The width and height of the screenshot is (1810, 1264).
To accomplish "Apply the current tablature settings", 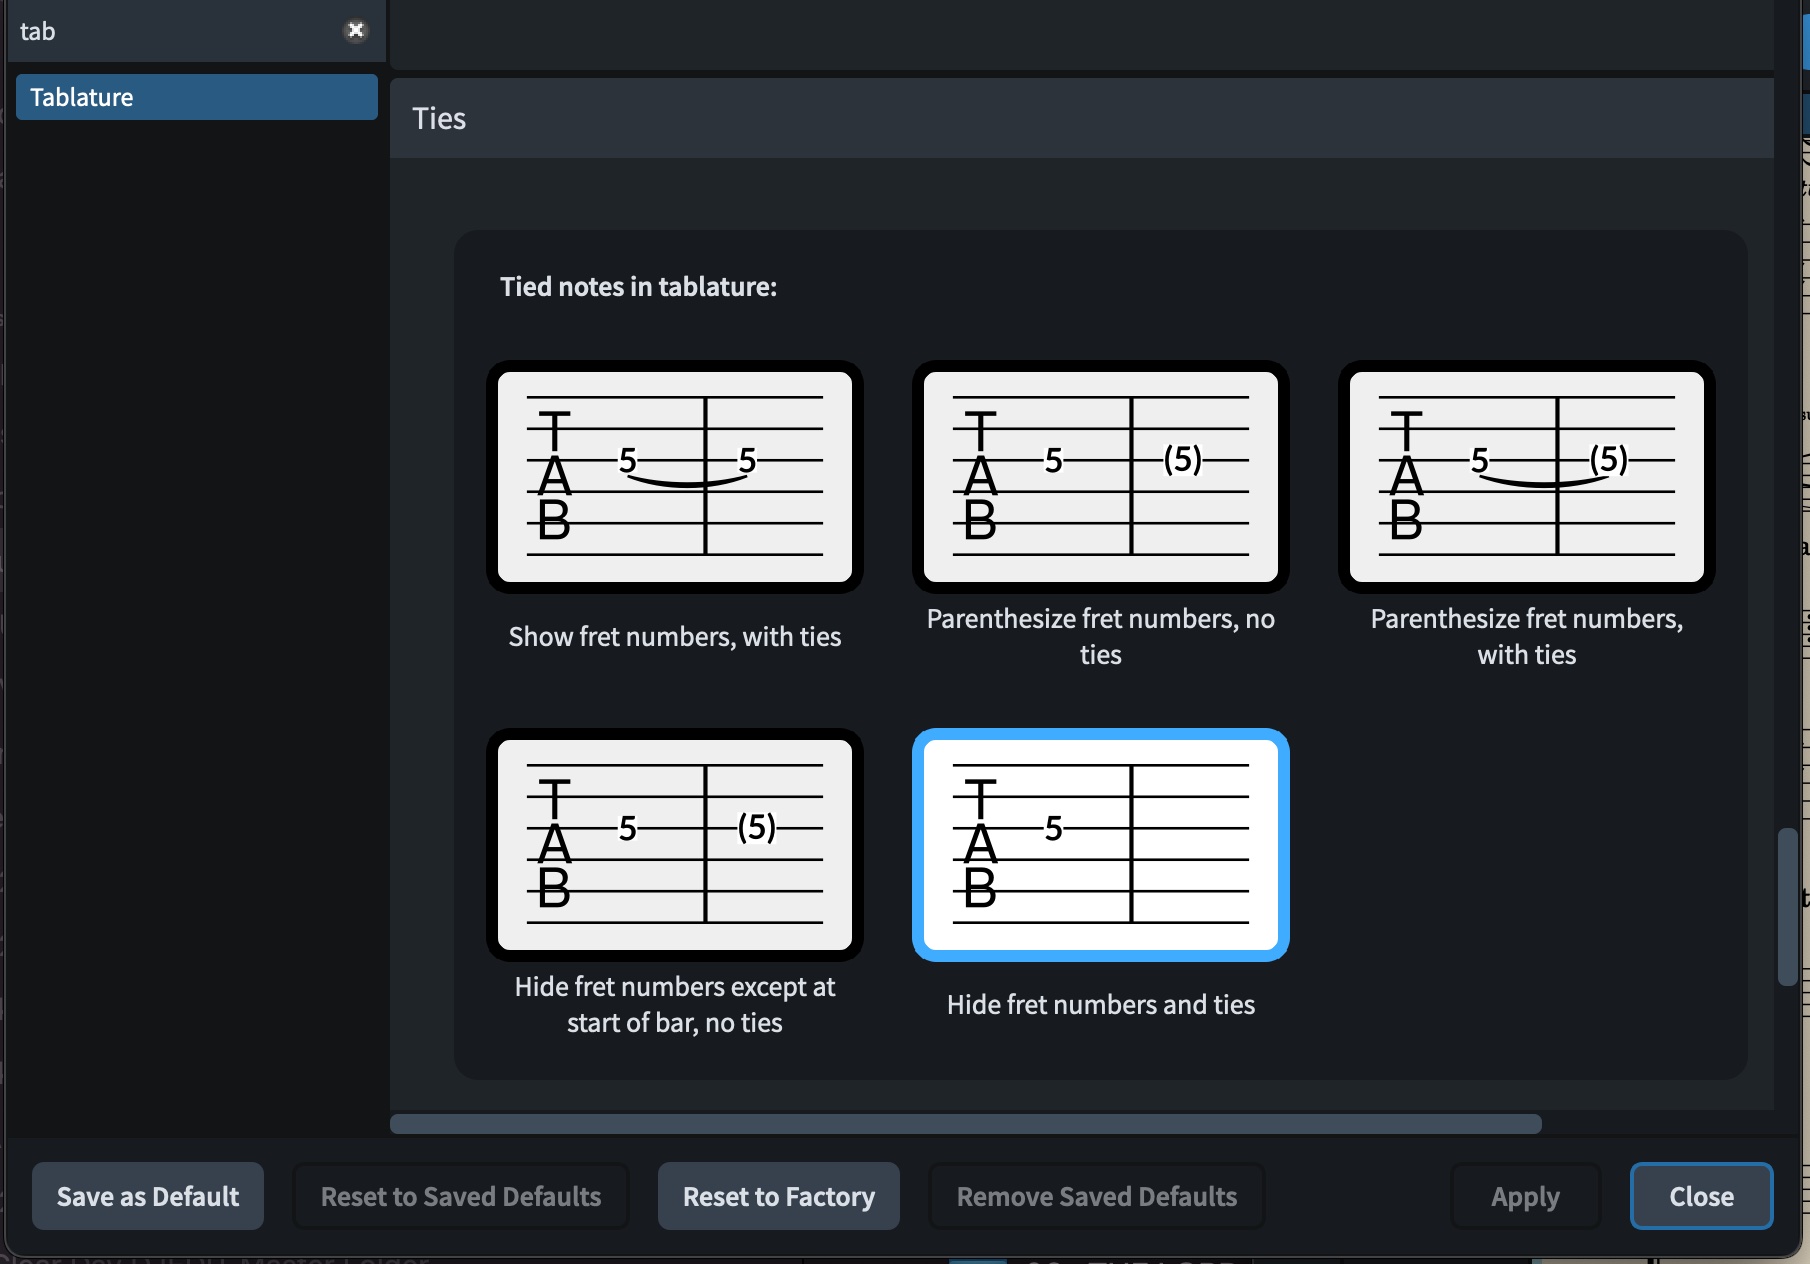I will [1525, 1196].
